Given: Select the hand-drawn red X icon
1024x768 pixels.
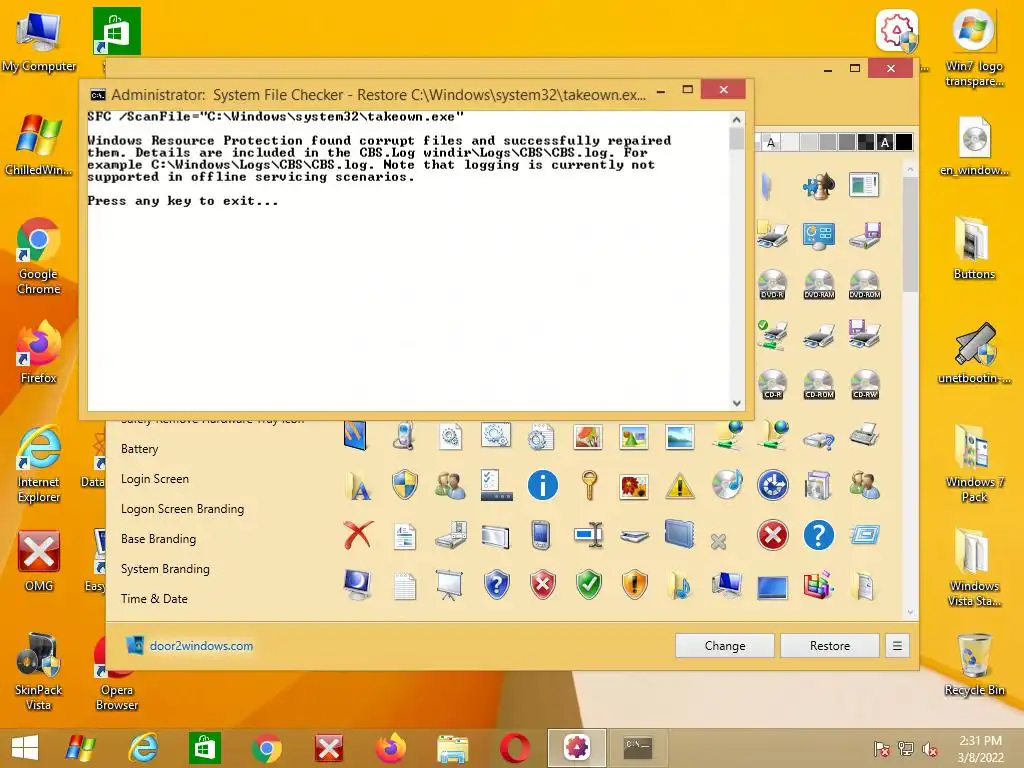Looking at the screenshot, I should 359,535.
